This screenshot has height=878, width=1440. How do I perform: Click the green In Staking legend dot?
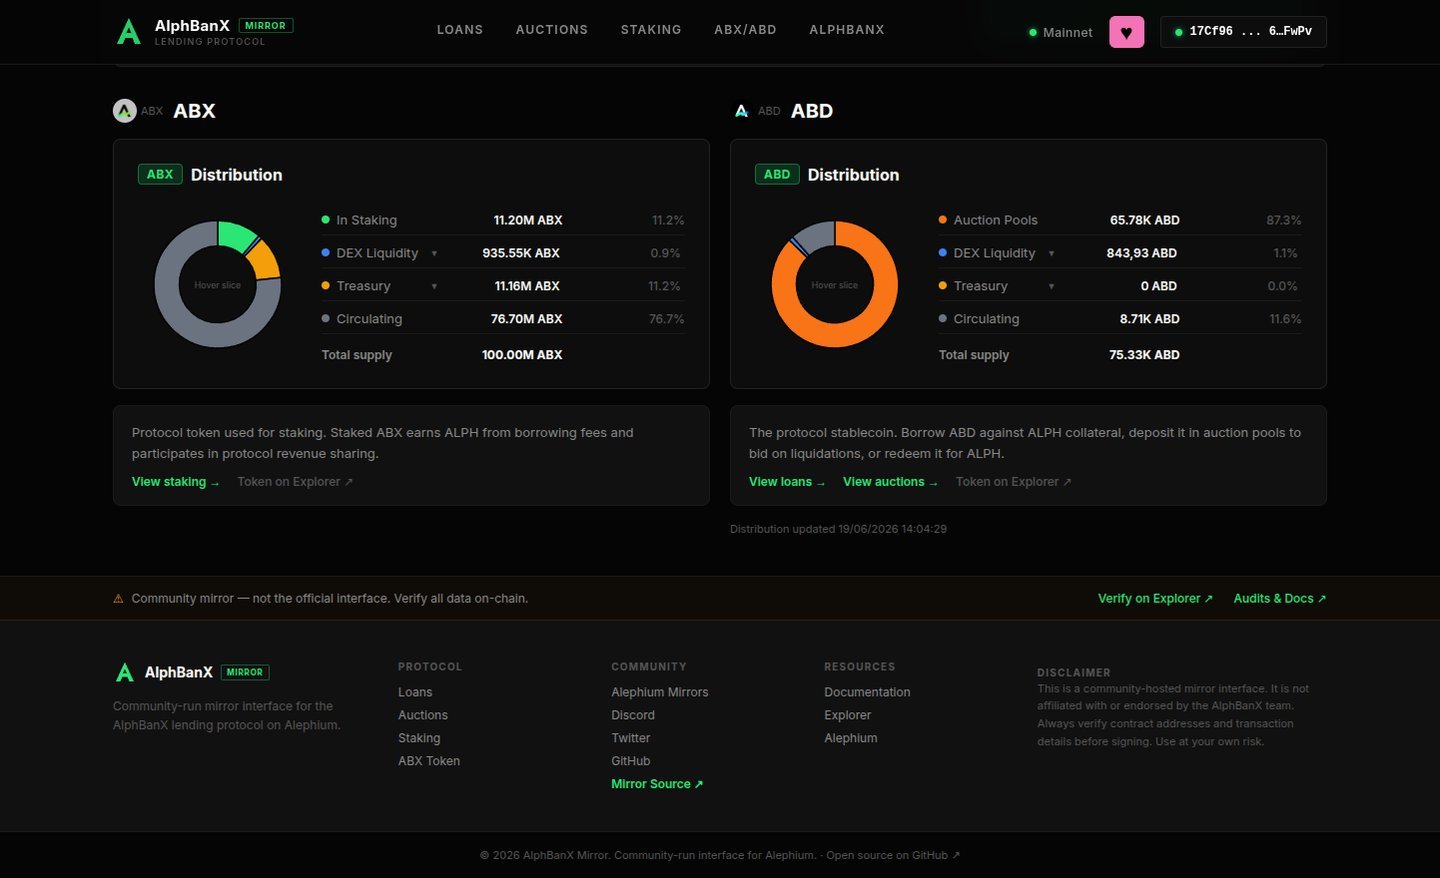point(325,220)
